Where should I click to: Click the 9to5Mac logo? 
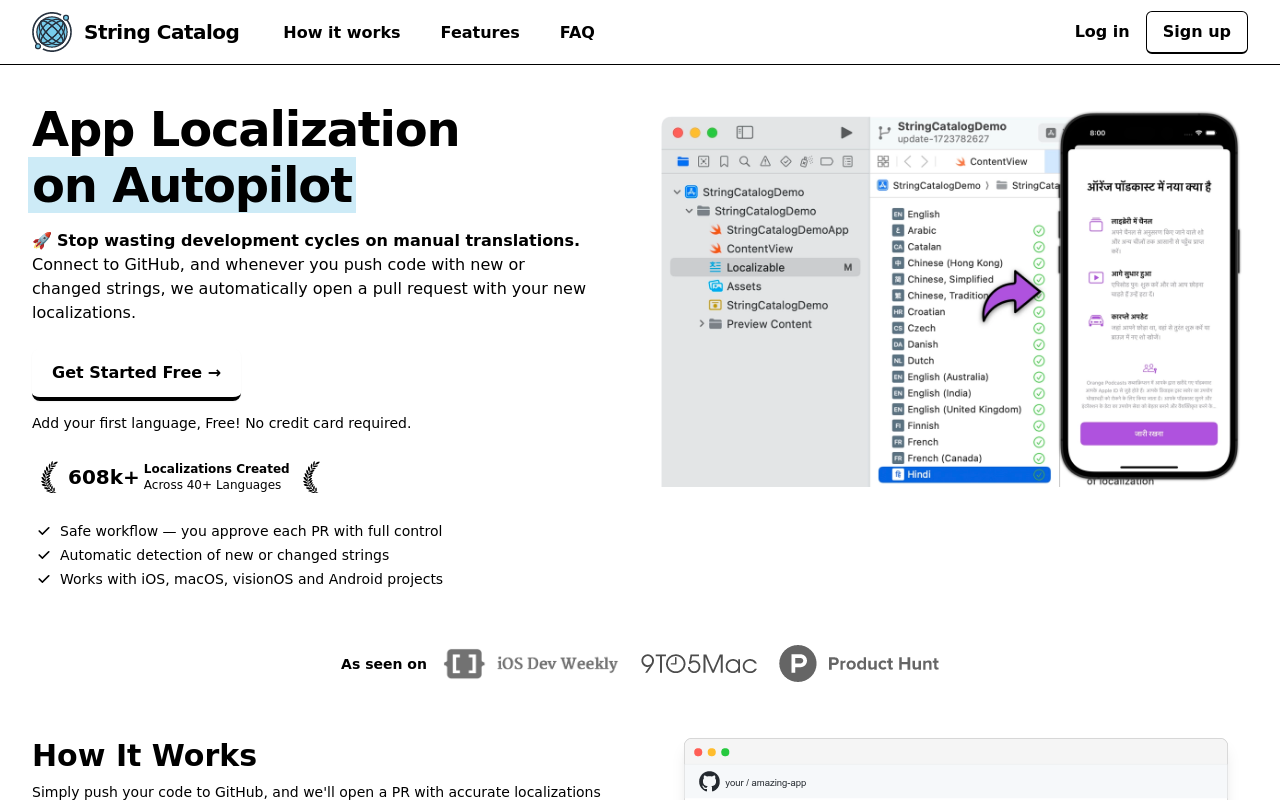[x=699, y=664]
